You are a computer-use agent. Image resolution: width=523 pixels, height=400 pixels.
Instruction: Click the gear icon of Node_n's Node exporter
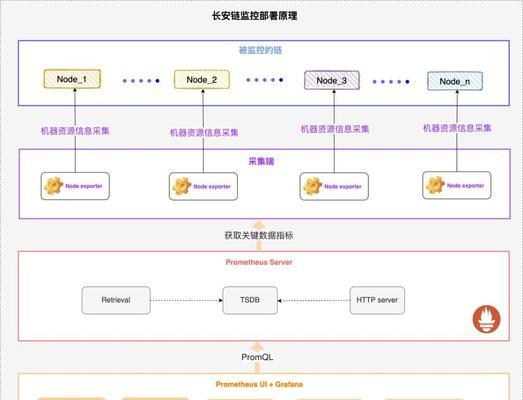tap(435, 185)
